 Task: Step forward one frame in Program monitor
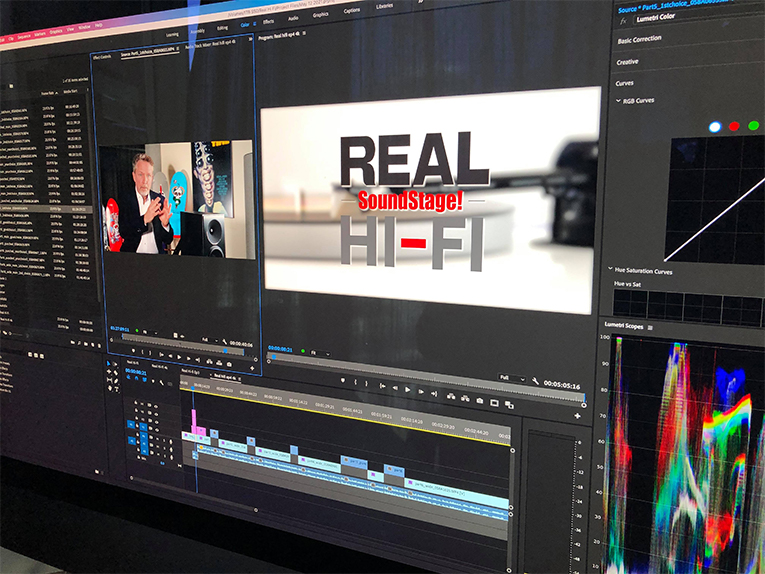[x=421, y=392]
